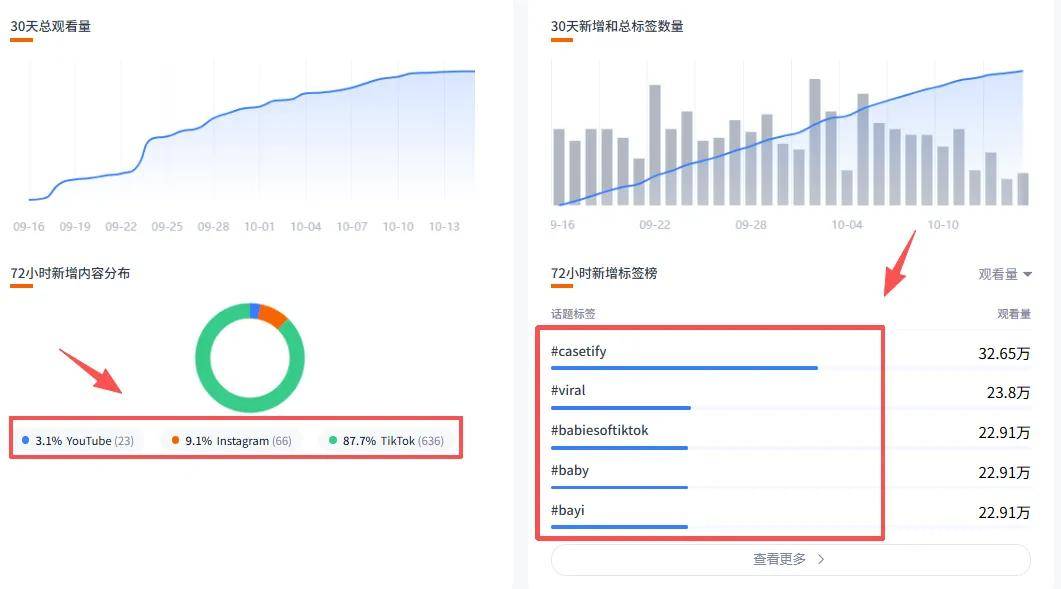Click the 23.8万 view count value

[x=1008, y=393]
